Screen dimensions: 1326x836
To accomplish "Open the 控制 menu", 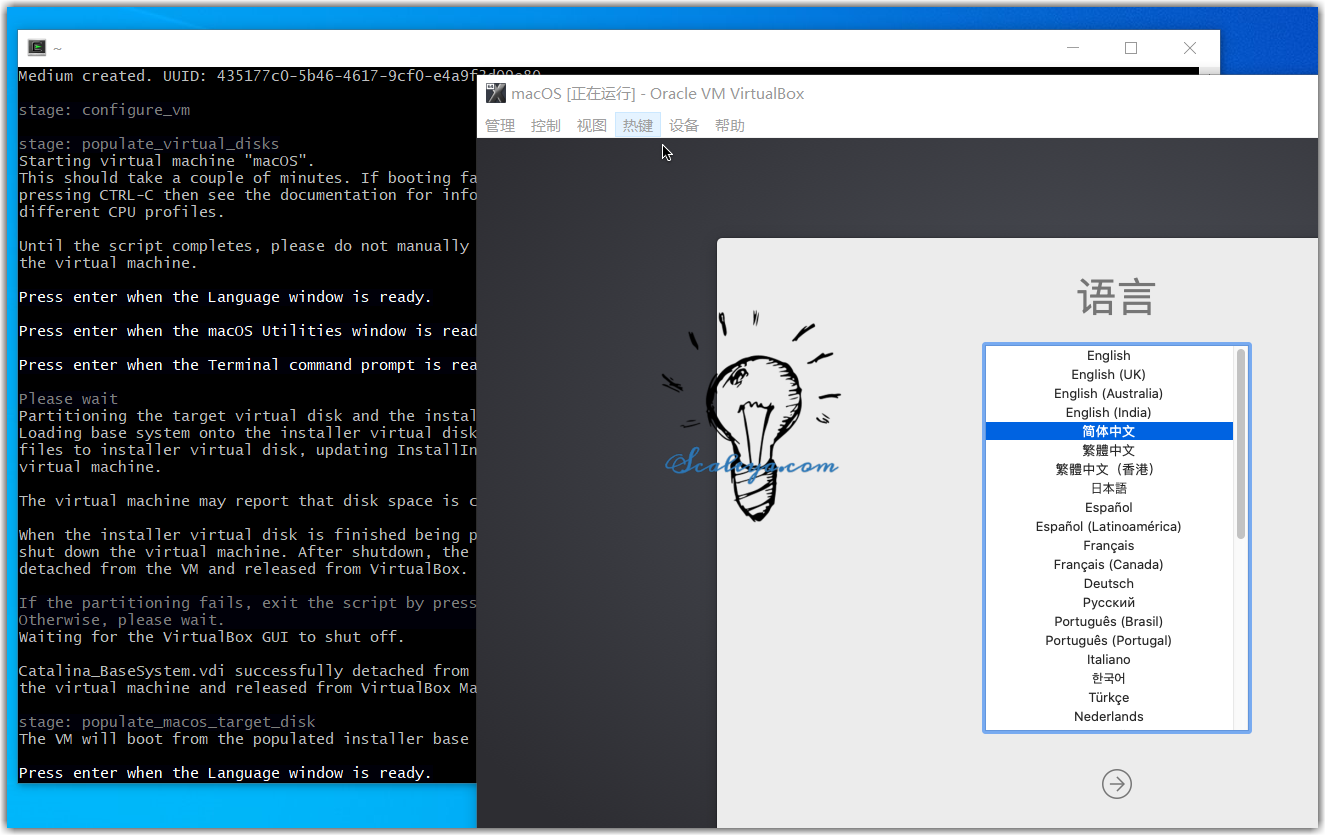I will point(546,126).
